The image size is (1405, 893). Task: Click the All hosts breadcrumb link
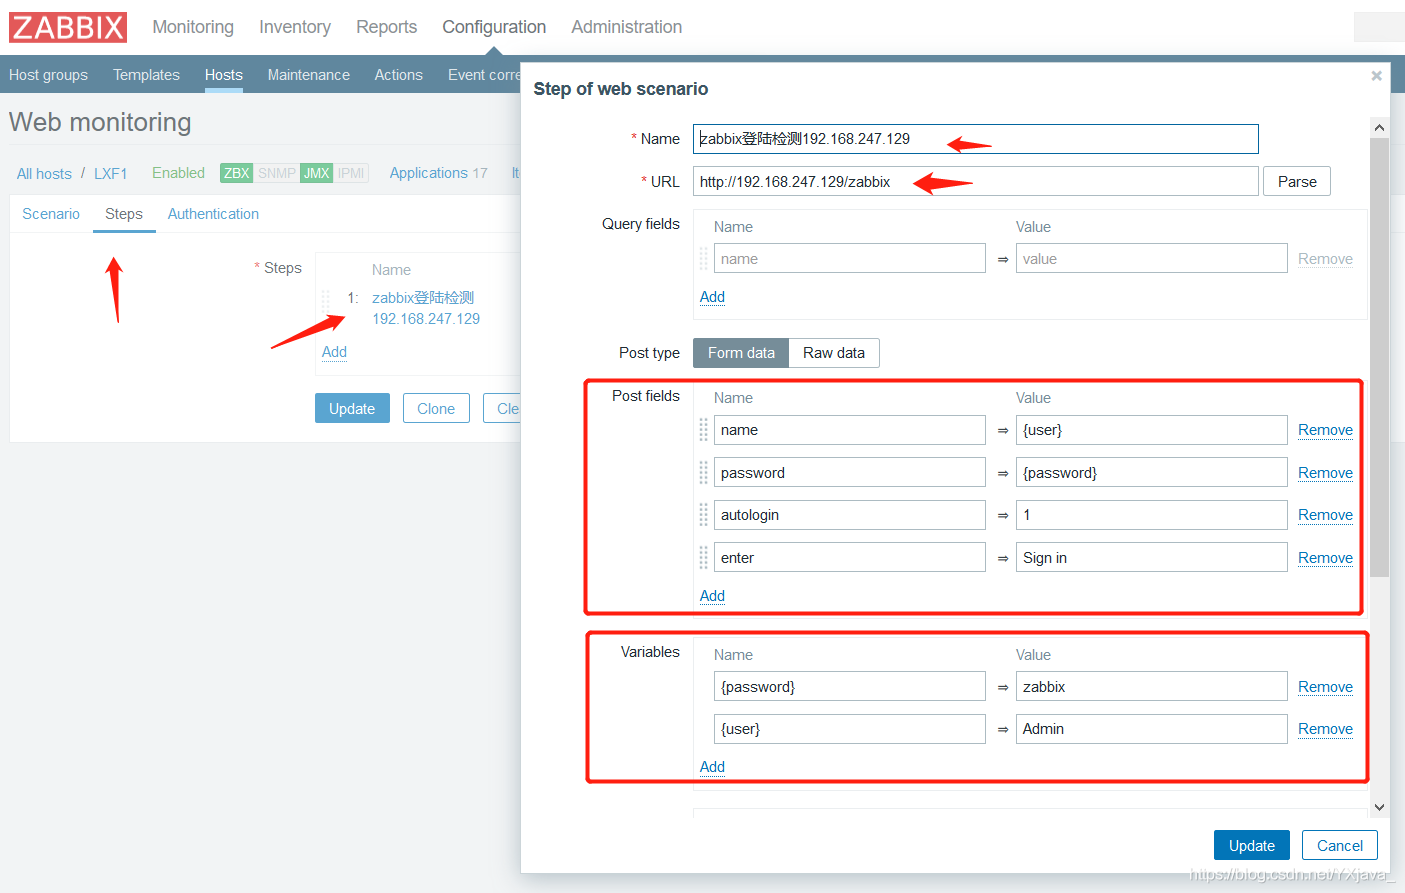(x=44, y=174)
